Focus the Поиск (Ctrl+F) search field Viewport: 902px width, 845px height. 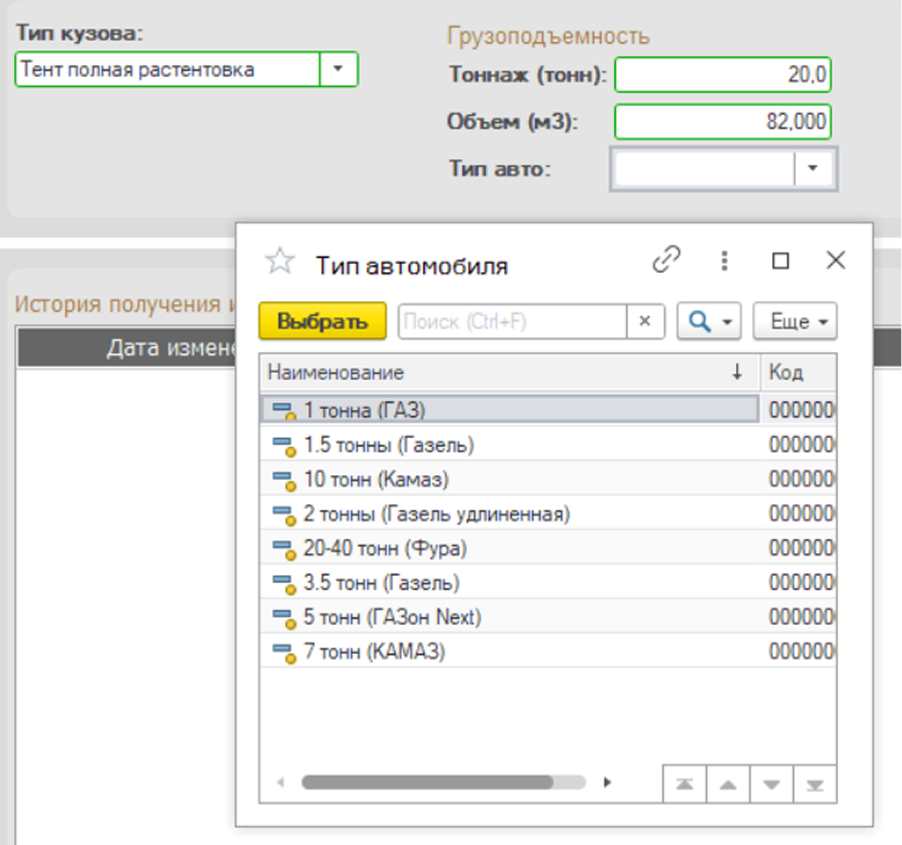tap(513, 321)
